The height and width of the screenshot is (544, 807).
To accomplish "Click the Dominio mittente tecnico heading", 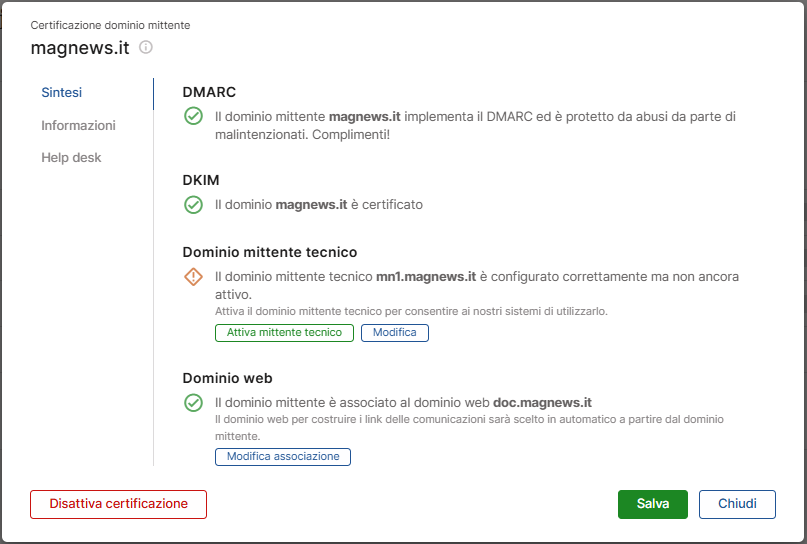I will (270, 252).
